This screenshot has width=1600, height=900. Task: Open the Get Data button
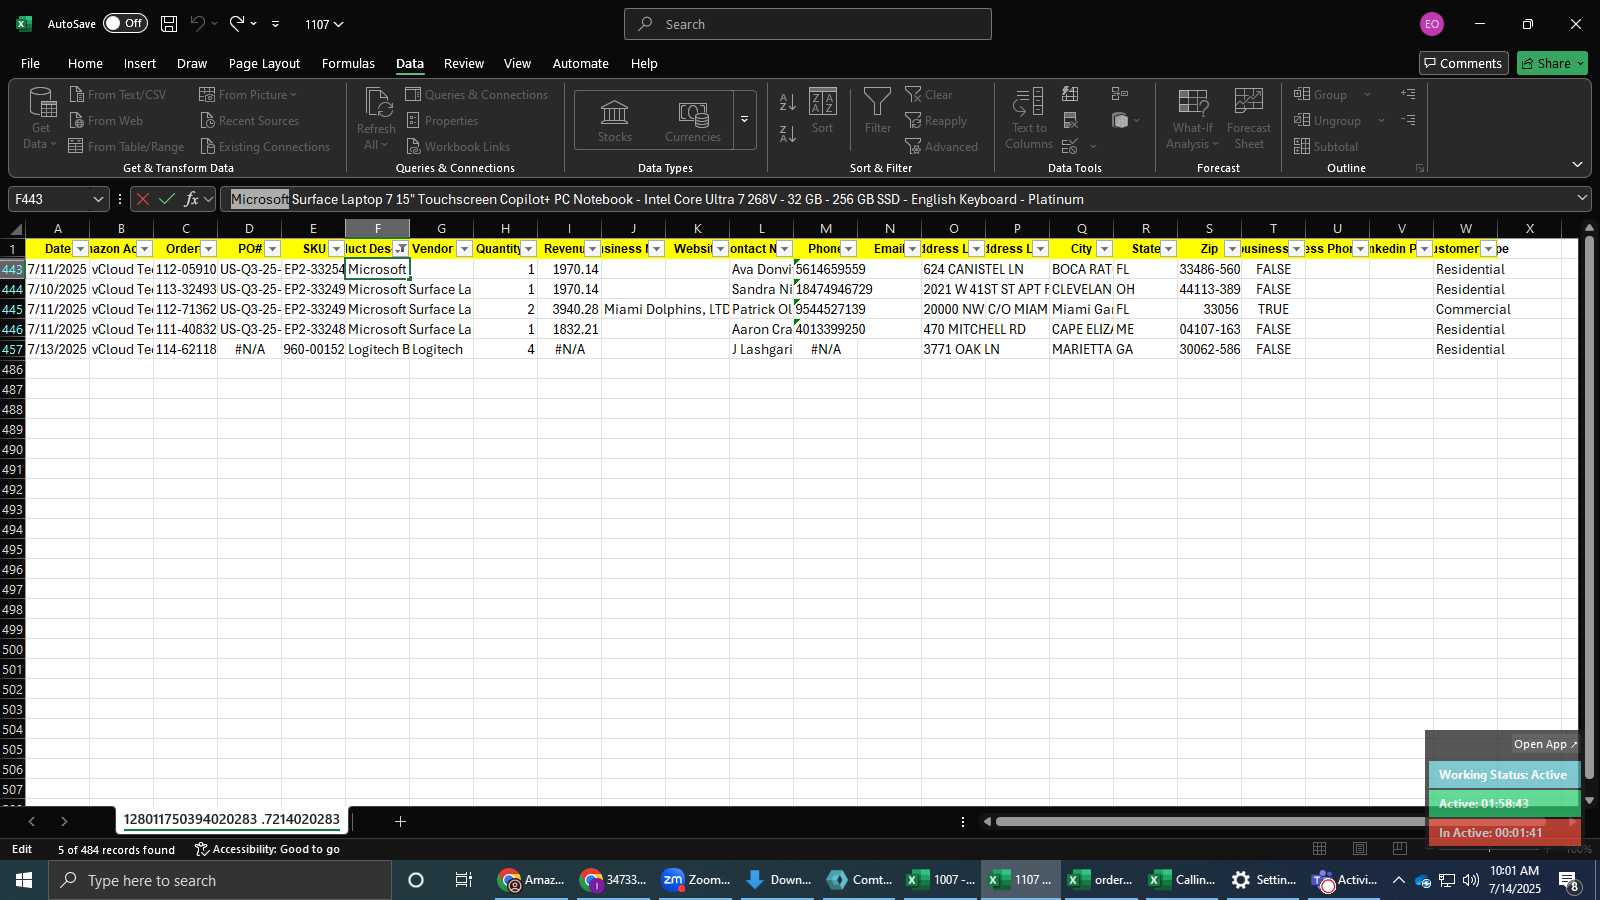click(41, 119)
